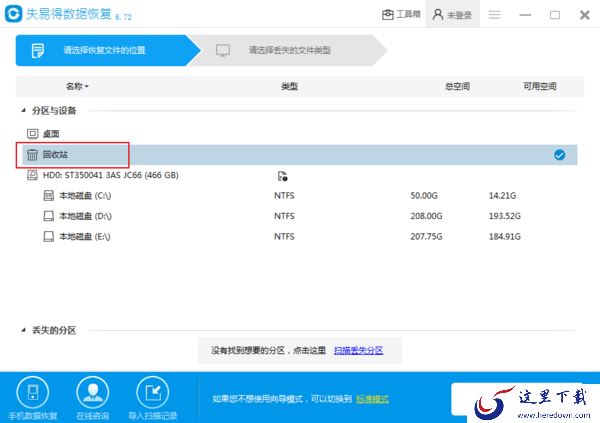Click the 扫描丢失分区 link

[x=358, y=350]
